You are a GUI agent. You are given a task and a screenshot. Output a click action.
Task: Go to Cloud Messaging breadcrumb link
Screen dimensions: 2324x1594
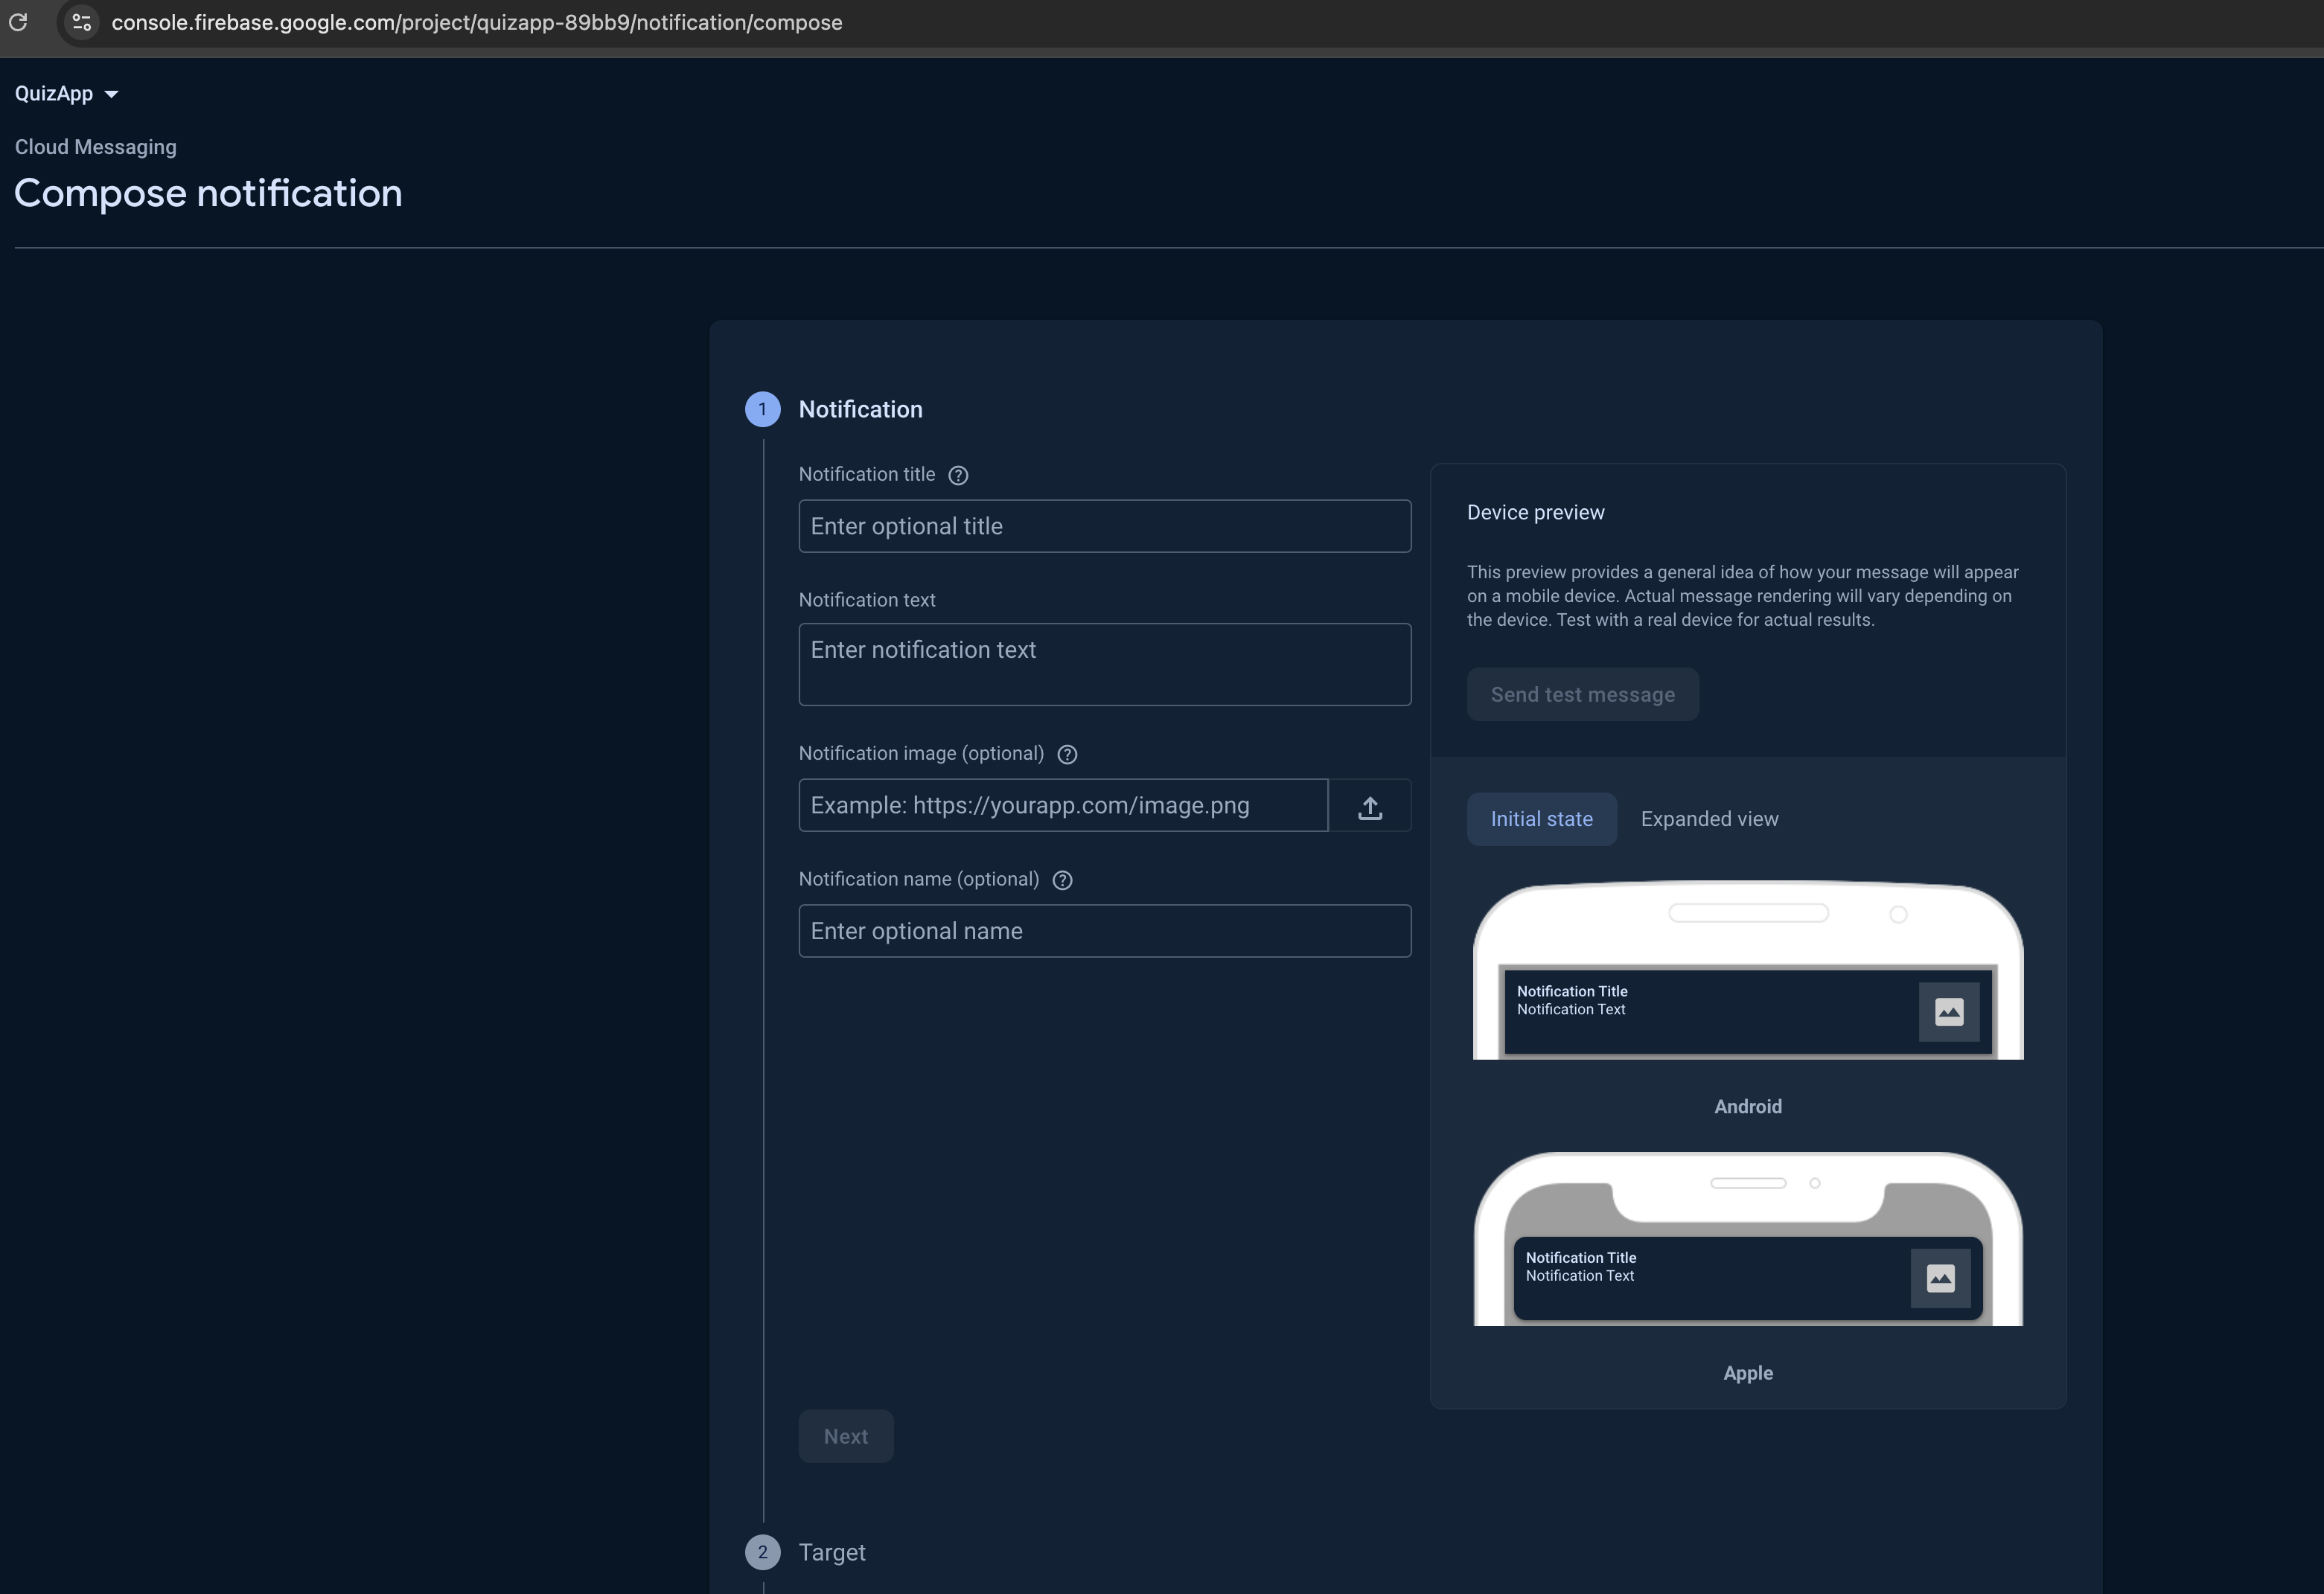95,147
